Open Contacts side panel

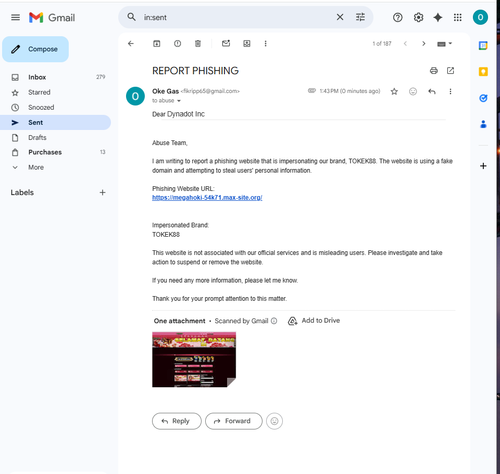pos(483,124)
